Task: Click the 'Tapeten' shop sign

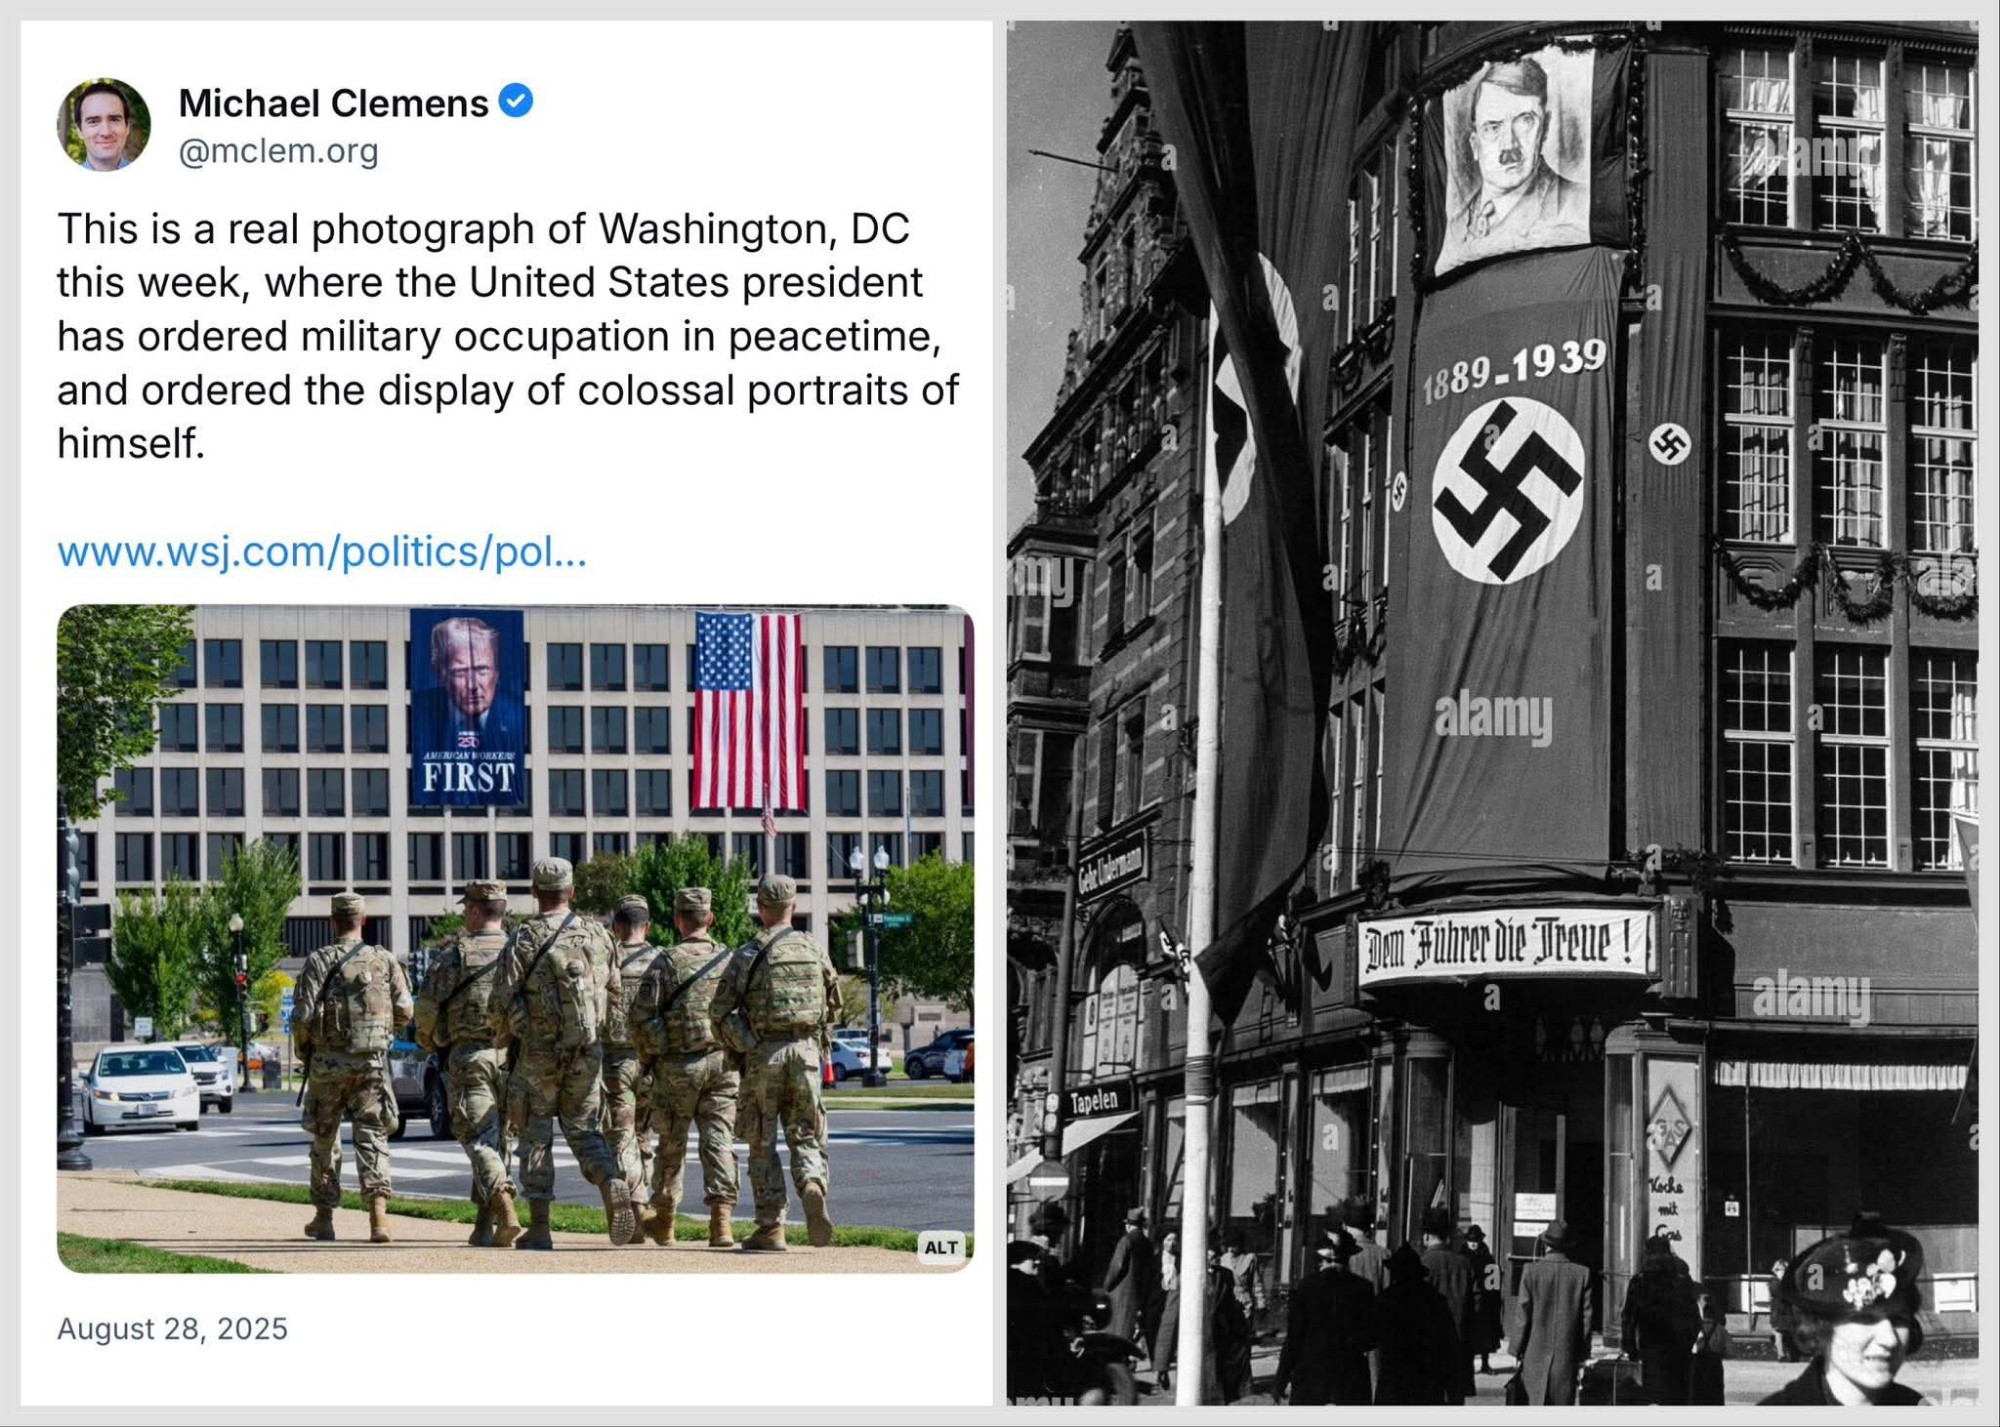Action: click(x=1095, y=1101)
